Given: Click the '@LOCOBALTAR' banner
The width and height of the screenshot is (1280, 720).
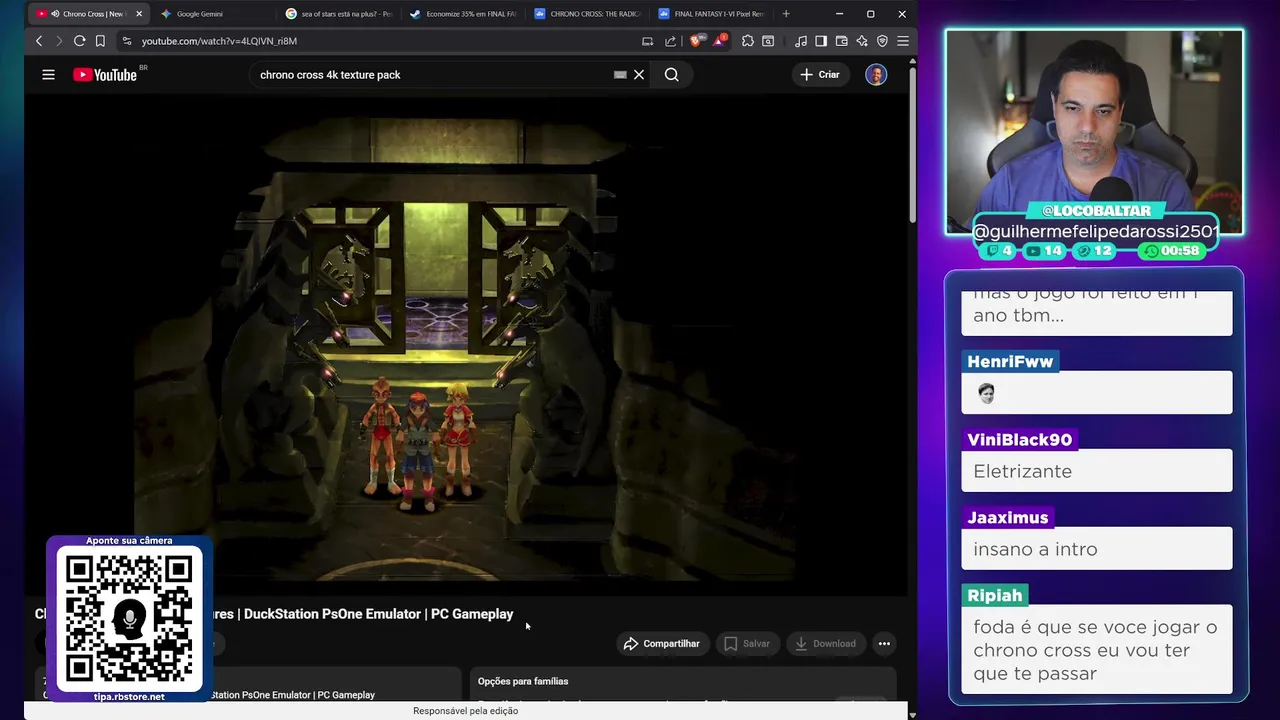Looking at the screenshot, I should (x=1096, y=211).
